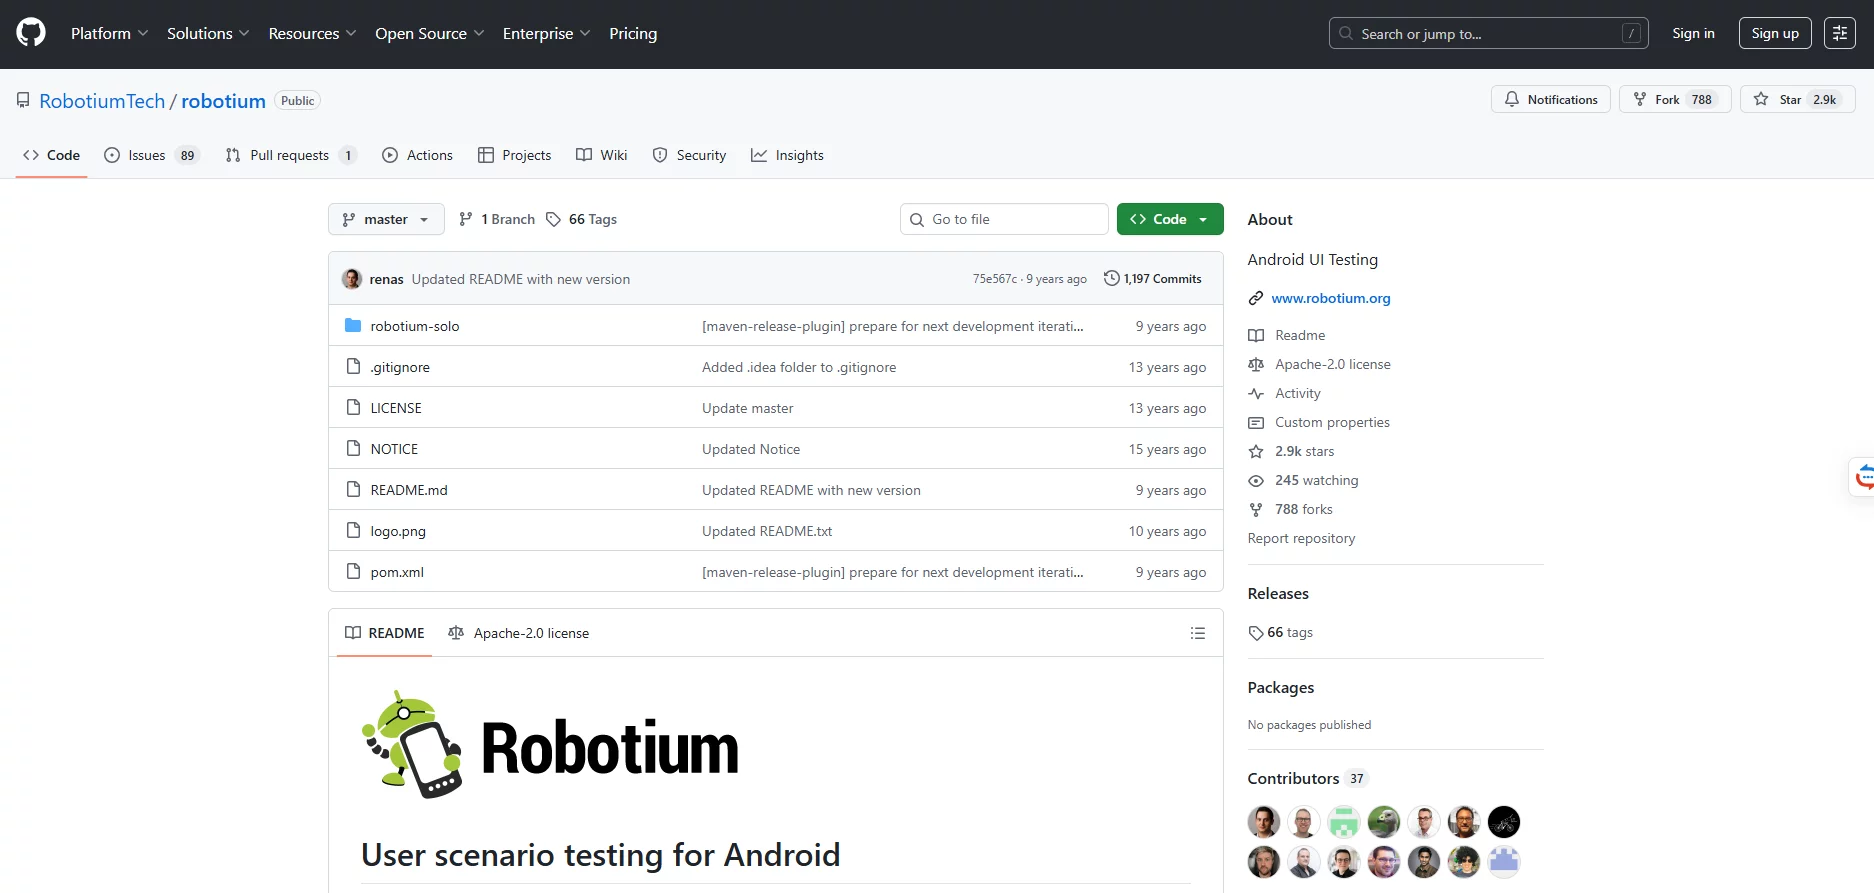The height and width of the screenshot is (893, 1874).
Task: Focus the Go to file field
Action: [1004, 219]
